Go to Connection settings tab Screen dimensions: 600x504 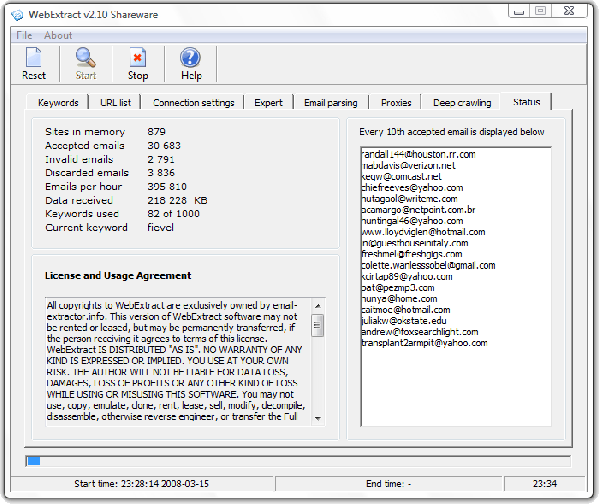point(193,102)
